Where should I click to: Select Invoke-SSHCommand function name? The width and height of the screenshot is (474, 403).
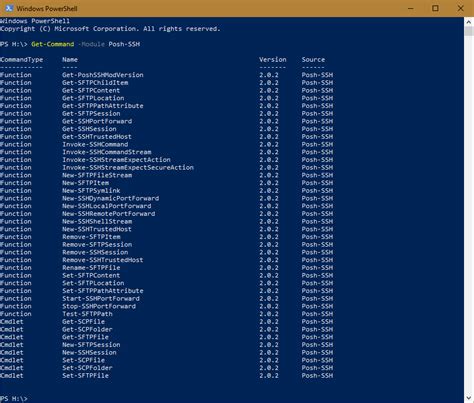[x=95, y=144]
